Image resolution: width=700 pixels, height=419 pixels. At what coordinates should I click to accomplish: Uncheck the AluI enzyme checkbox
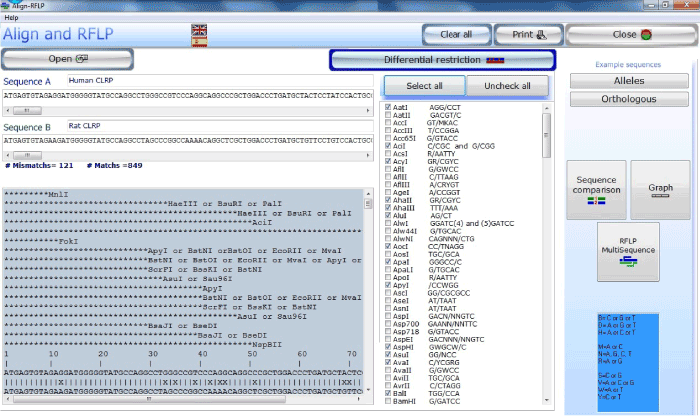[388, 215]
